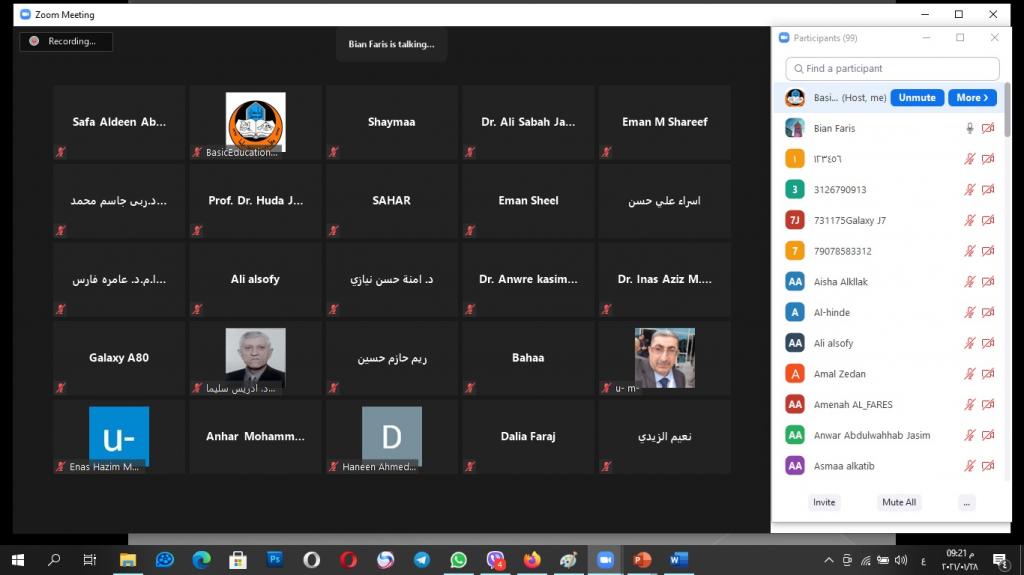Click the muted microphone icon for Aisha Alkllak

point(968,282)
